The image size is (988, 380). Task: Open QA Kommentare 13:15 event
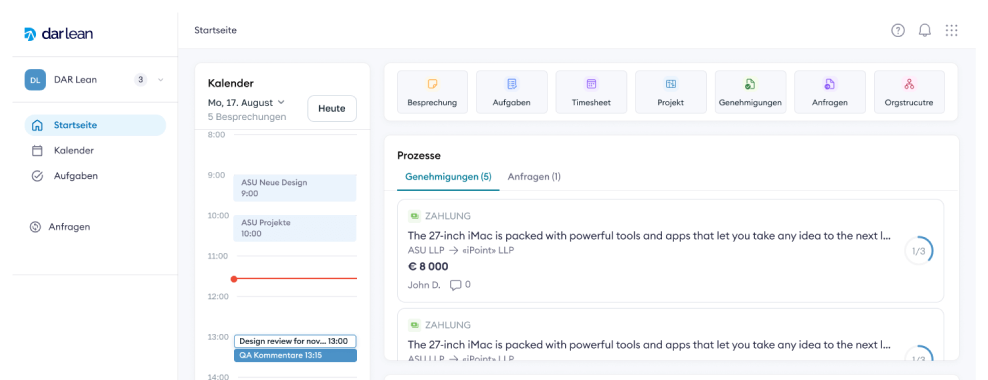tap(295, 355)
